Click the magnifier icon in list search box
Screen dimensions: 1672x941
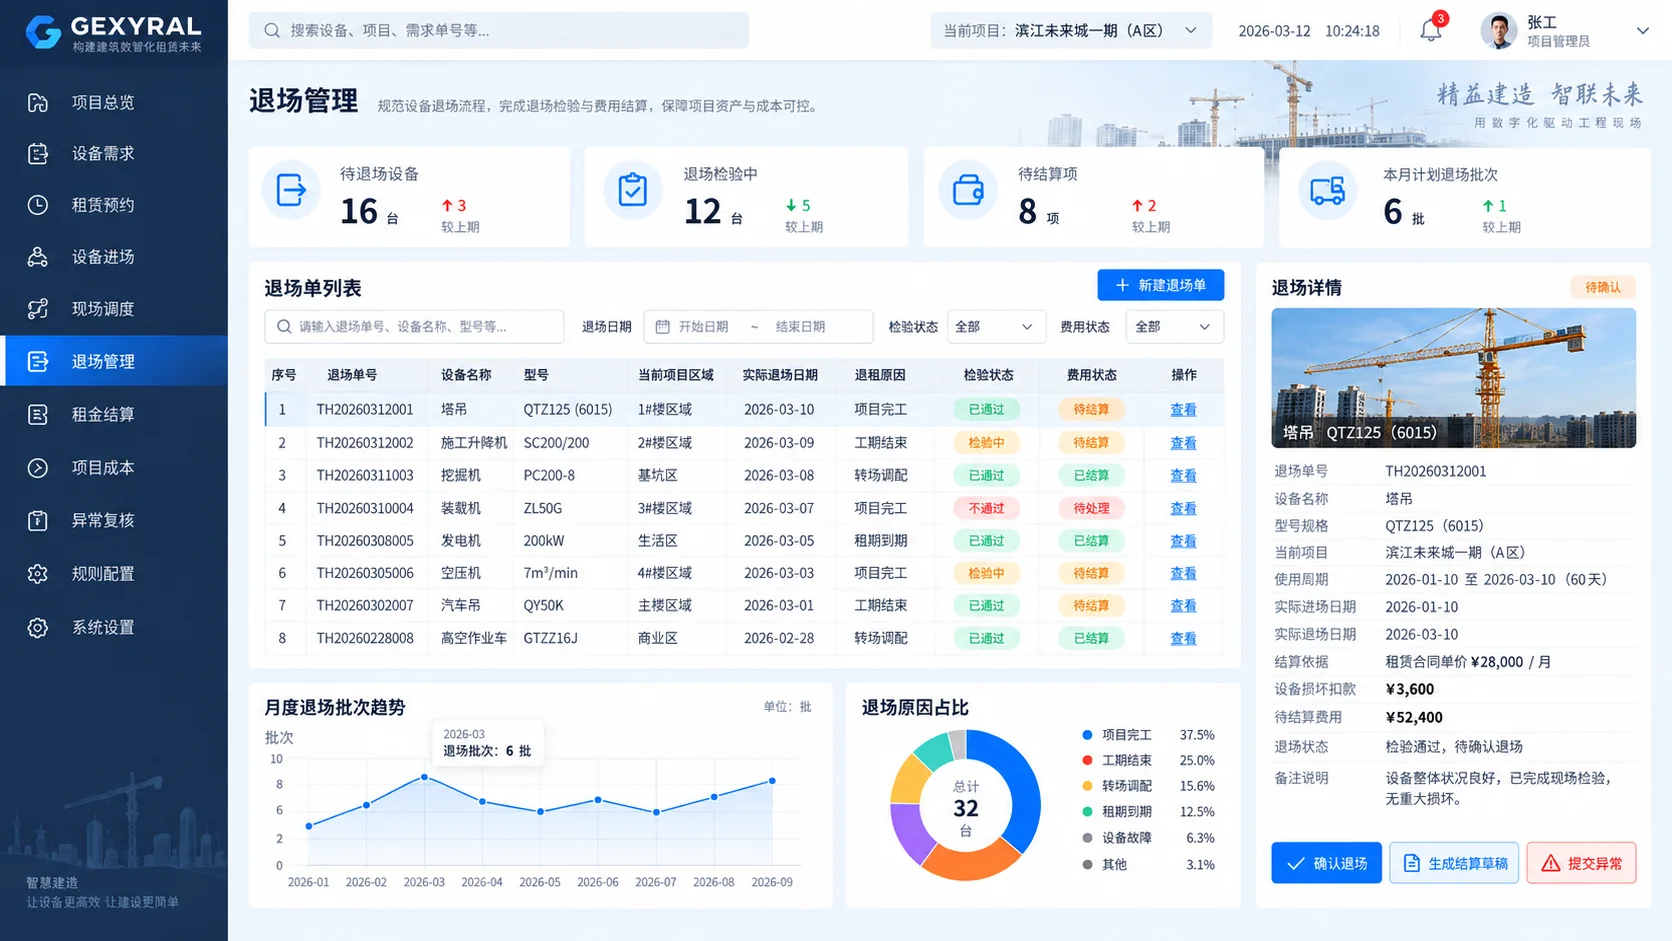click(284, 327)
